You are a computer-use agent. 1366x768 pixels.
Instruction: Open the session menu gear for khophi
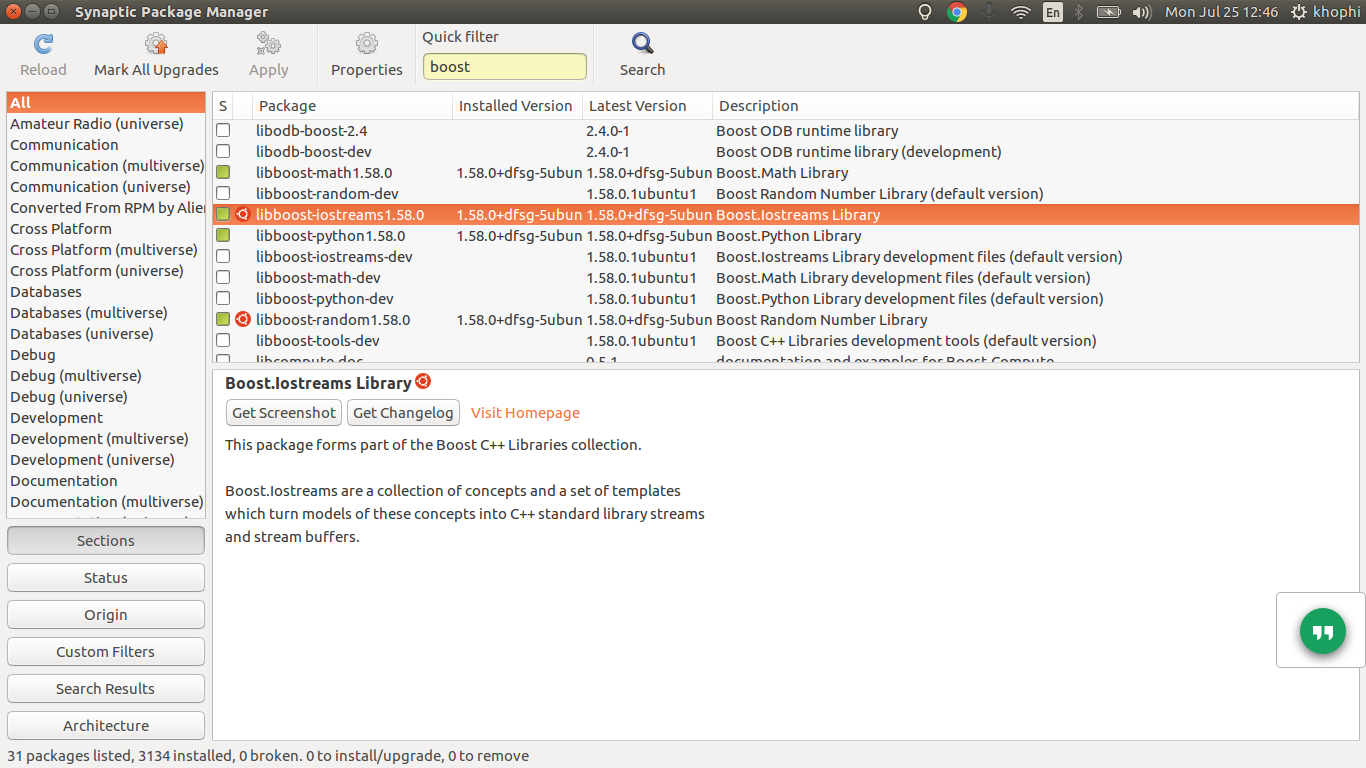[x=1298, y=12]
